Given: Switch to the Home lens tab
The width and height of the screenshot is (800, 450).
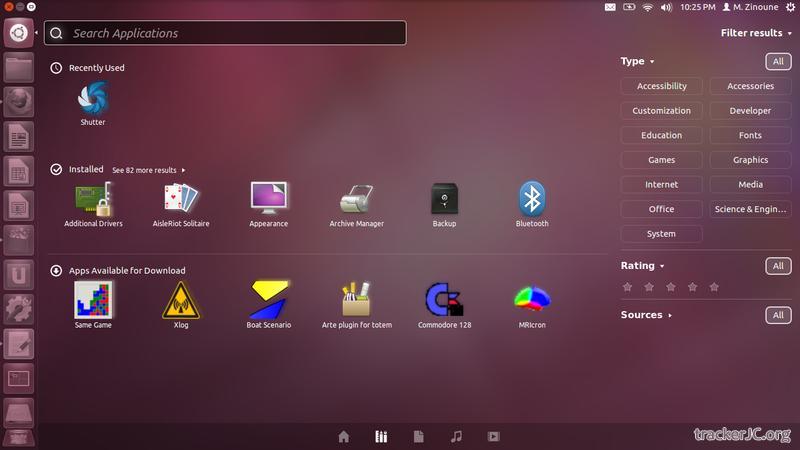Looking at the screenshot, I should tap(344, 436).
